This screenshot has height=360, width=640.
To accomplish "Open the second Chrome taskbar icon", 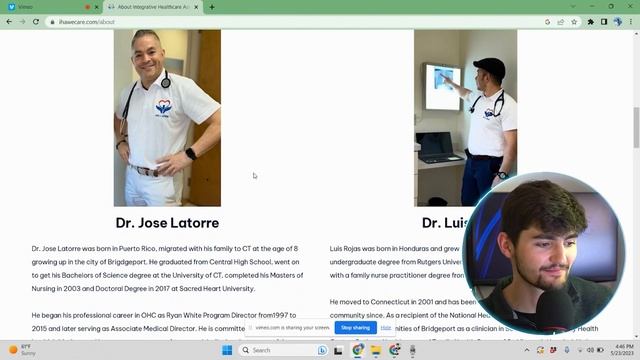I will pyautogui.click(x=394, y=350).
